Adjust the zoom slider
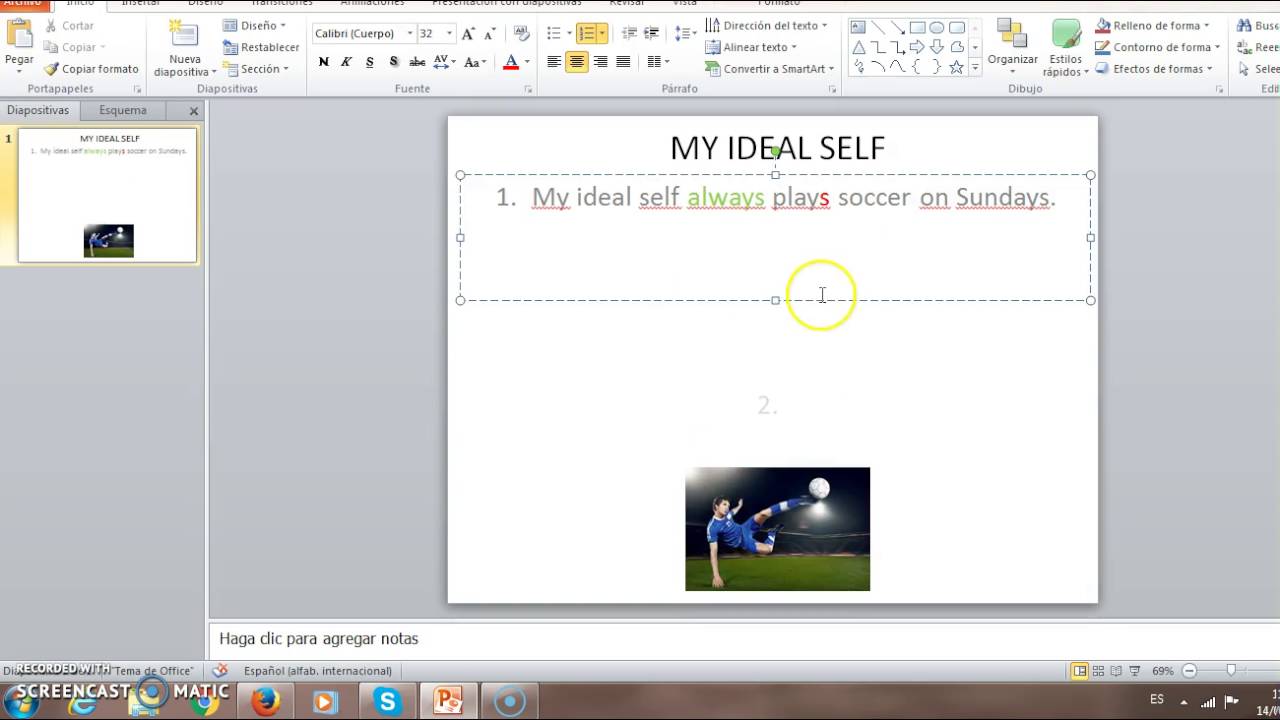Image resolution: width=1280 pixels, height=720 pixels. tap(1231, 671)
